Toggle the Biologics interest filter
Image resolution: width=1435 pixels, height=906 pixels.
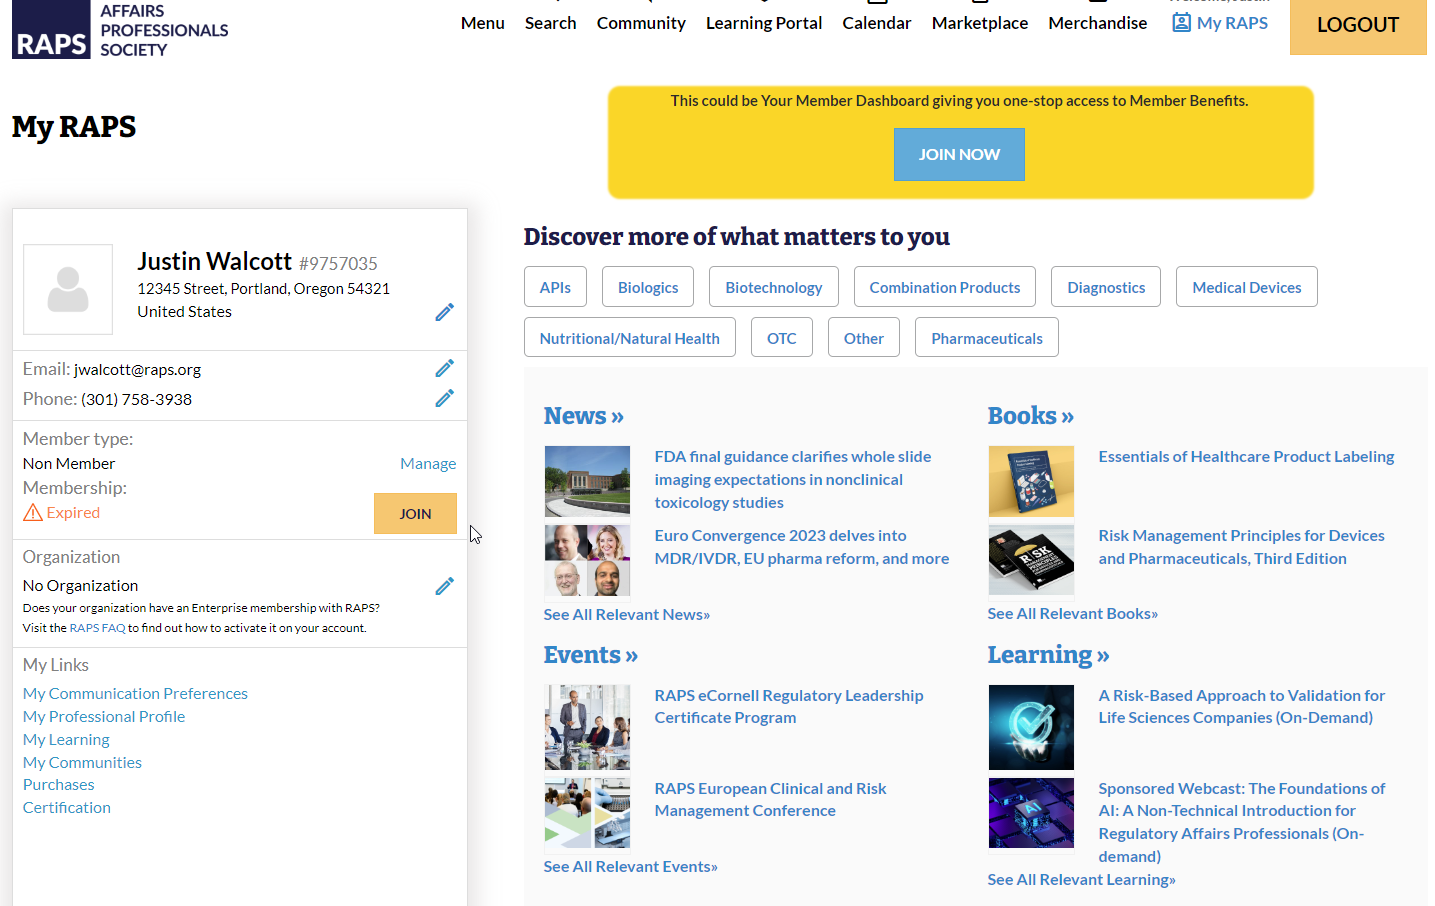coord(648,287)
